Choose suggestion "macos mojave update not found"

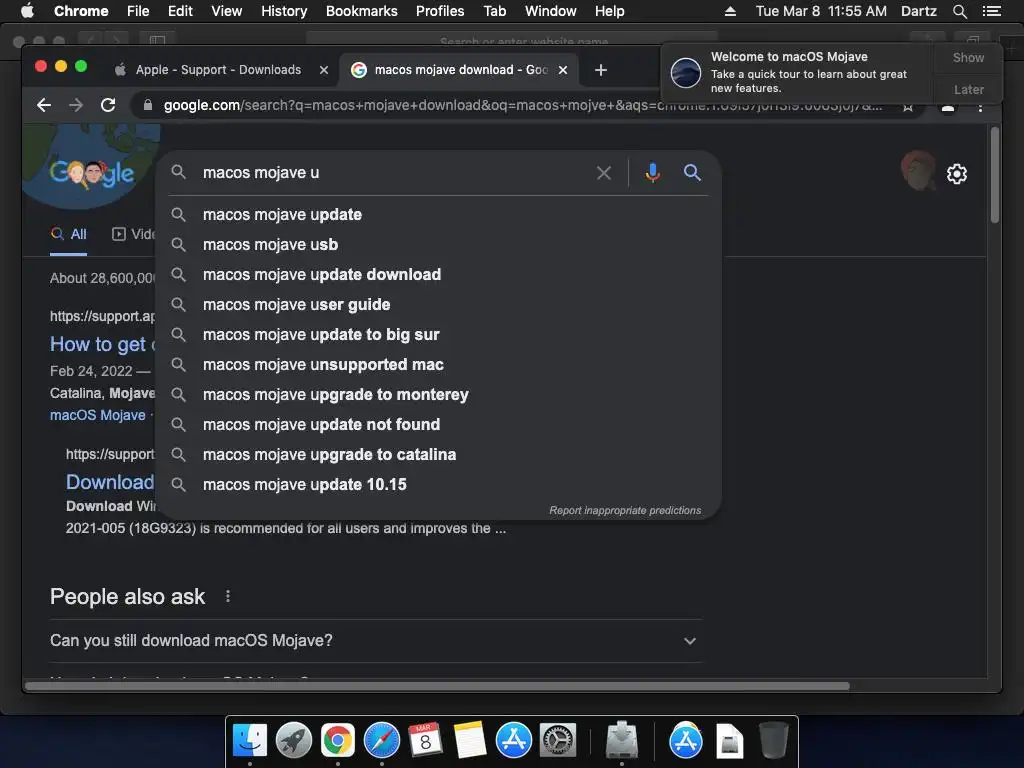[x=439, y=425]
